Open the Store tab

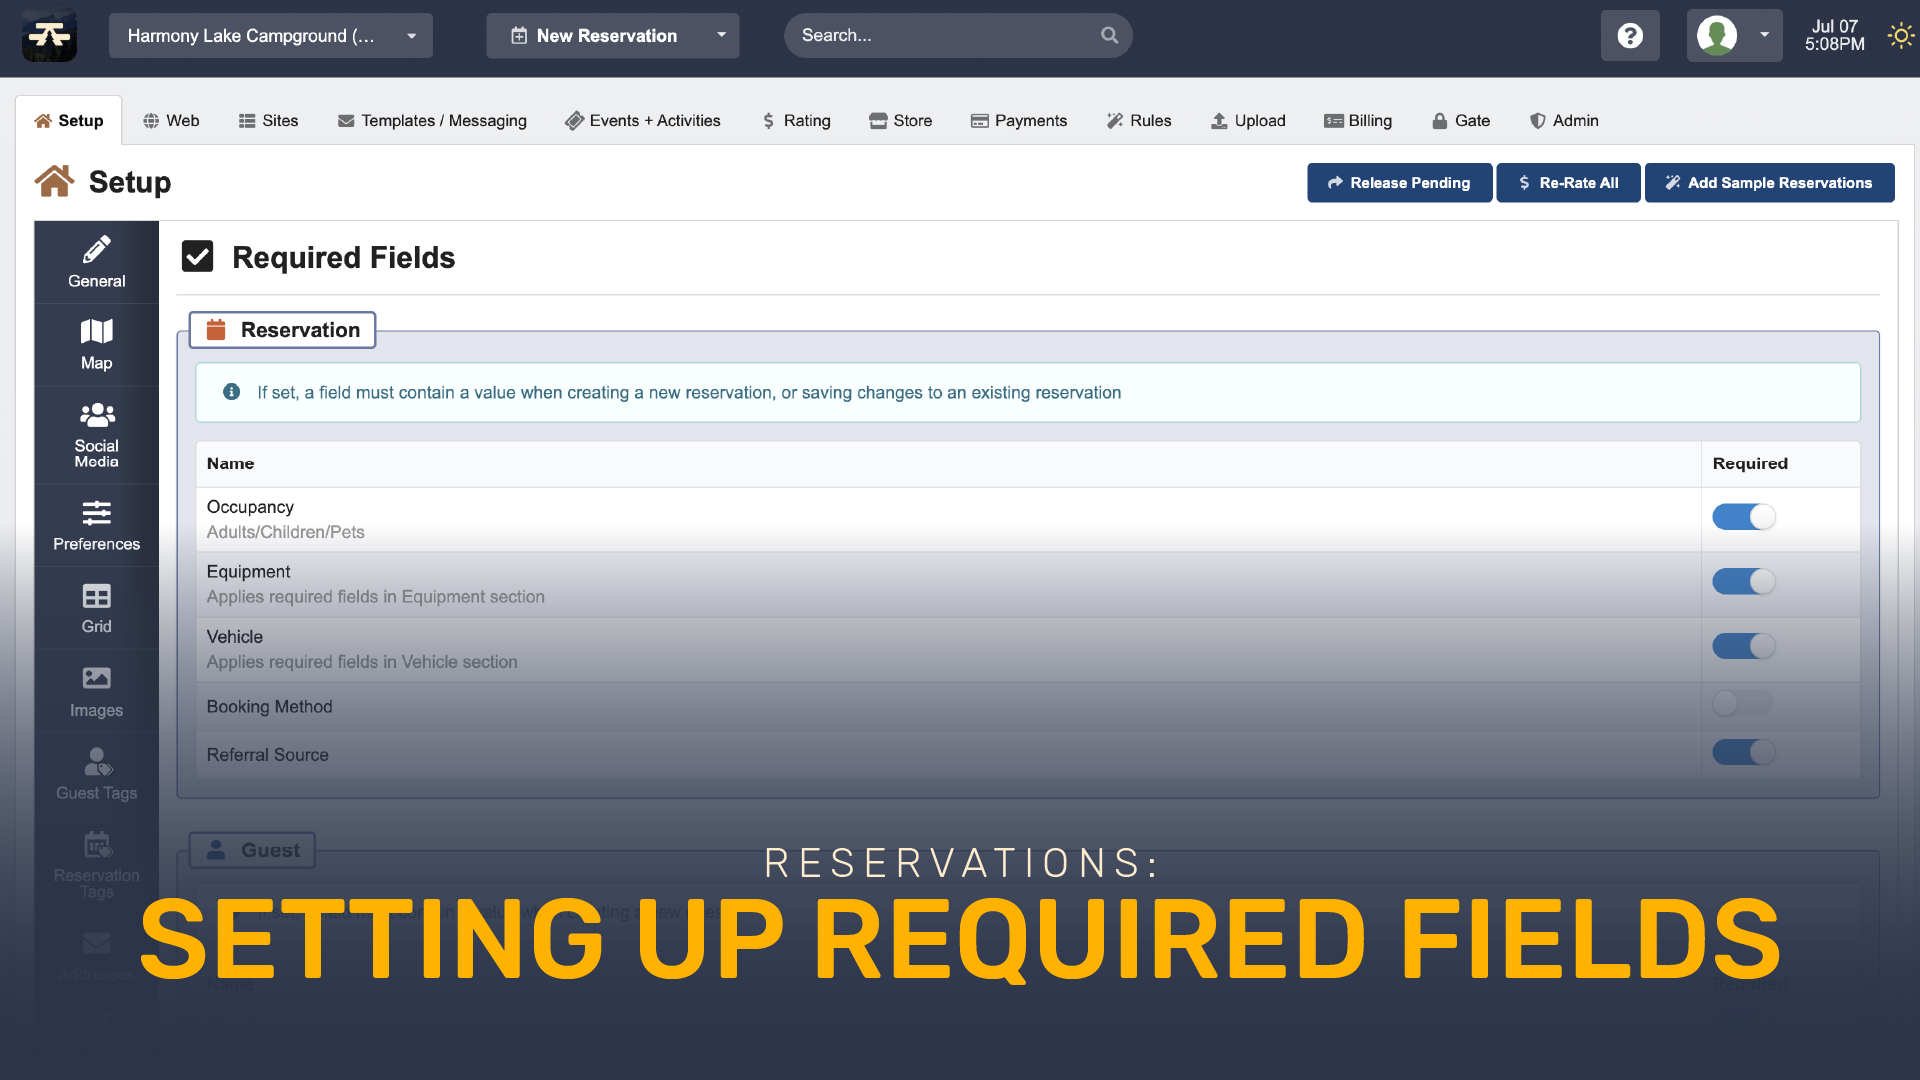900,121
